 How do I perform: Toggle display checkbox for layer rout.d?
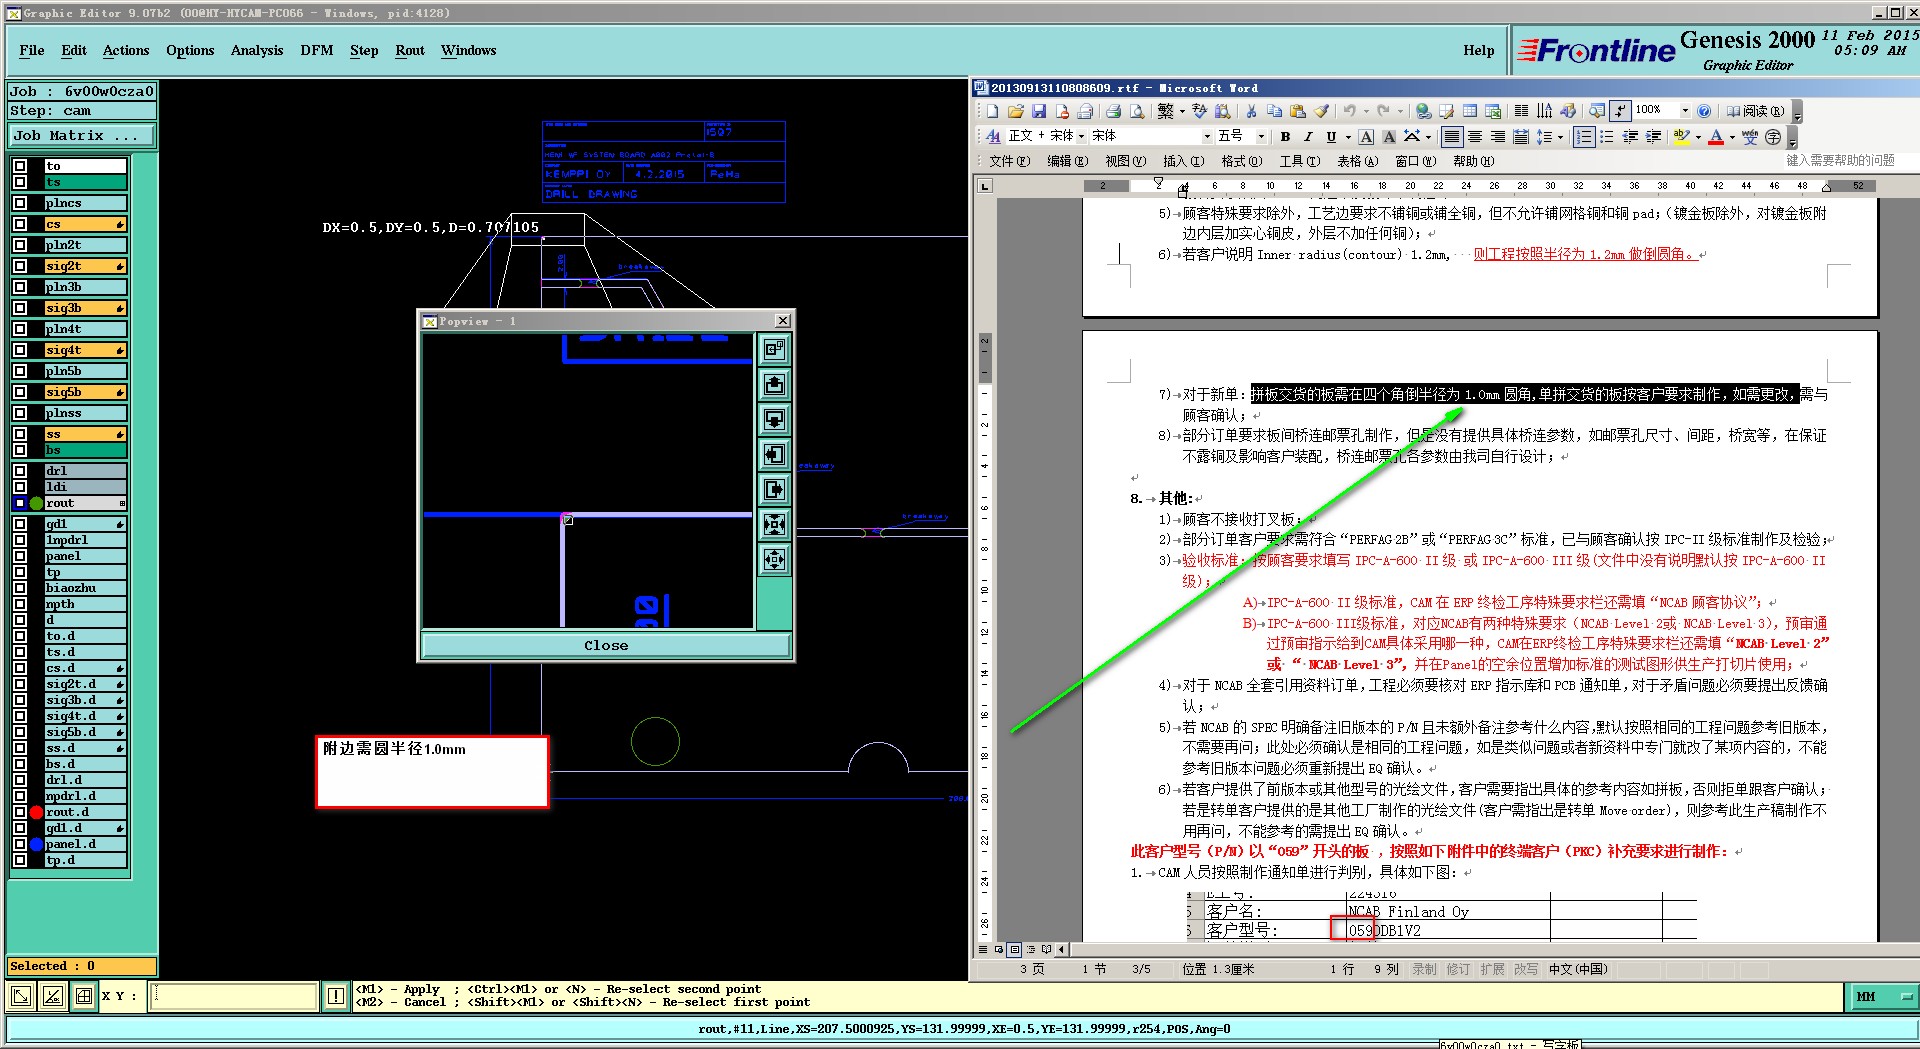click(x=20, y=812)
